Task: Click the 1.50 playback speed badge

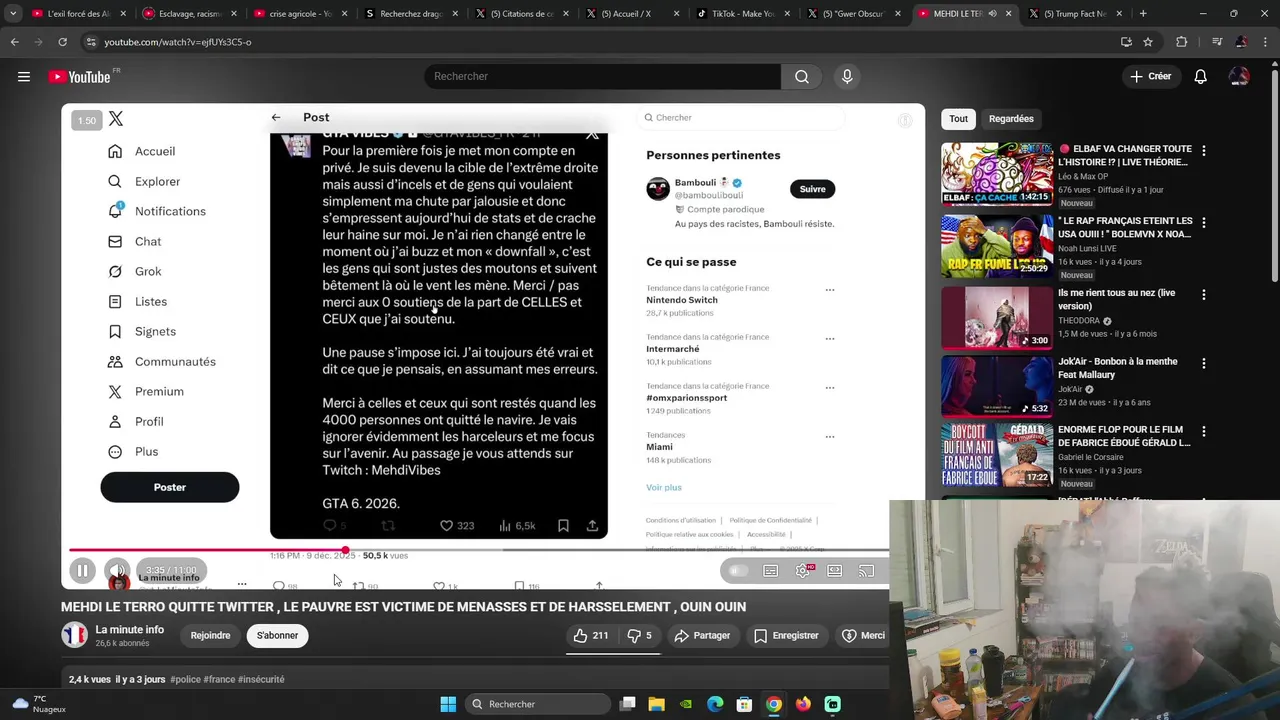Action: coord(87,120)
